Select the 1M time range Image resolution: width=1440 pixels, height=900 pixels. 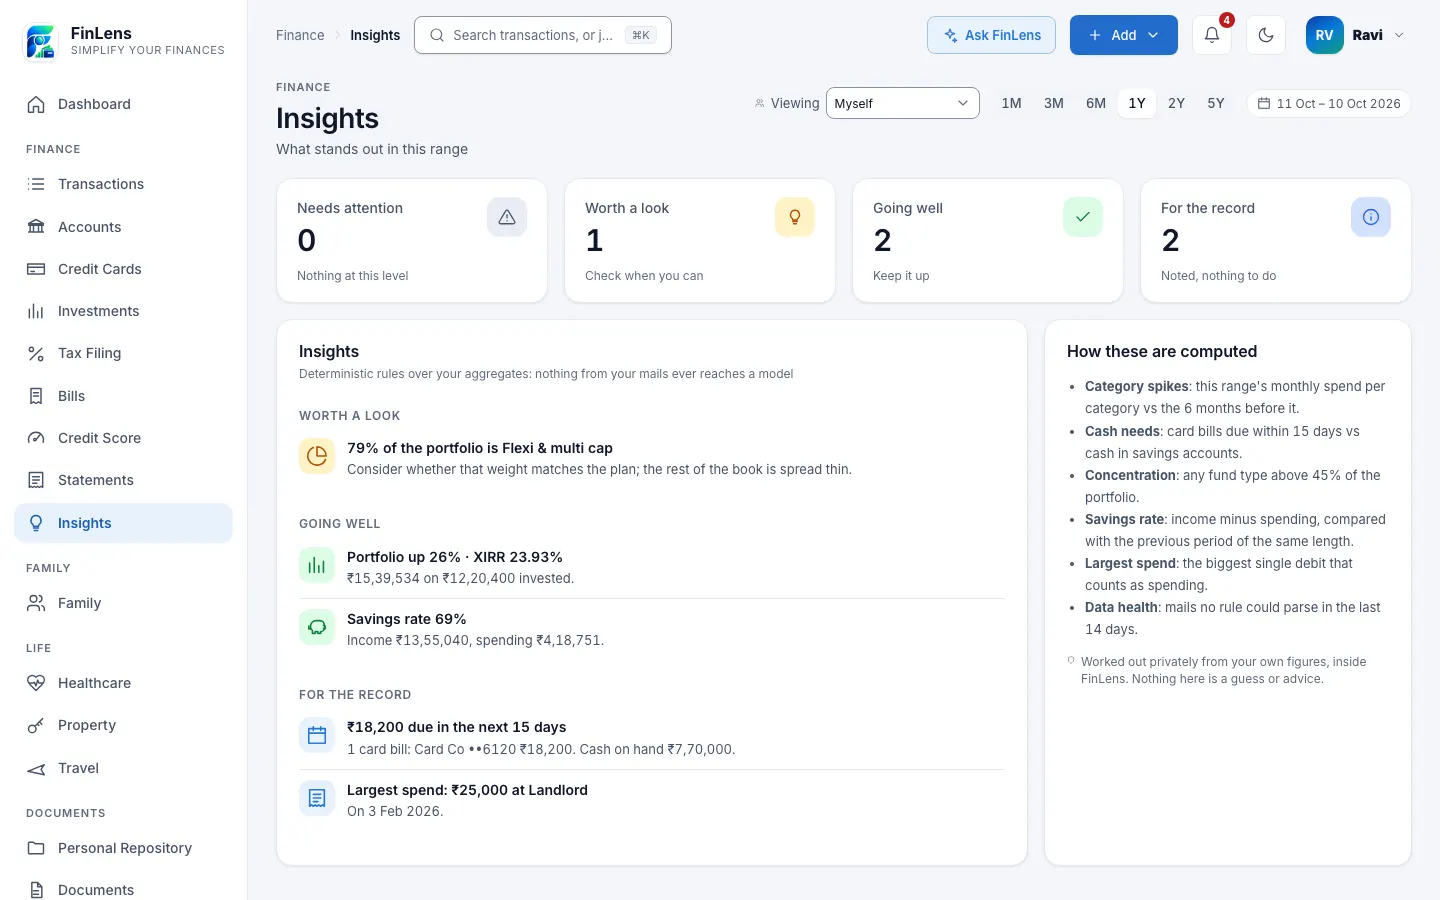click(1011, 103)
